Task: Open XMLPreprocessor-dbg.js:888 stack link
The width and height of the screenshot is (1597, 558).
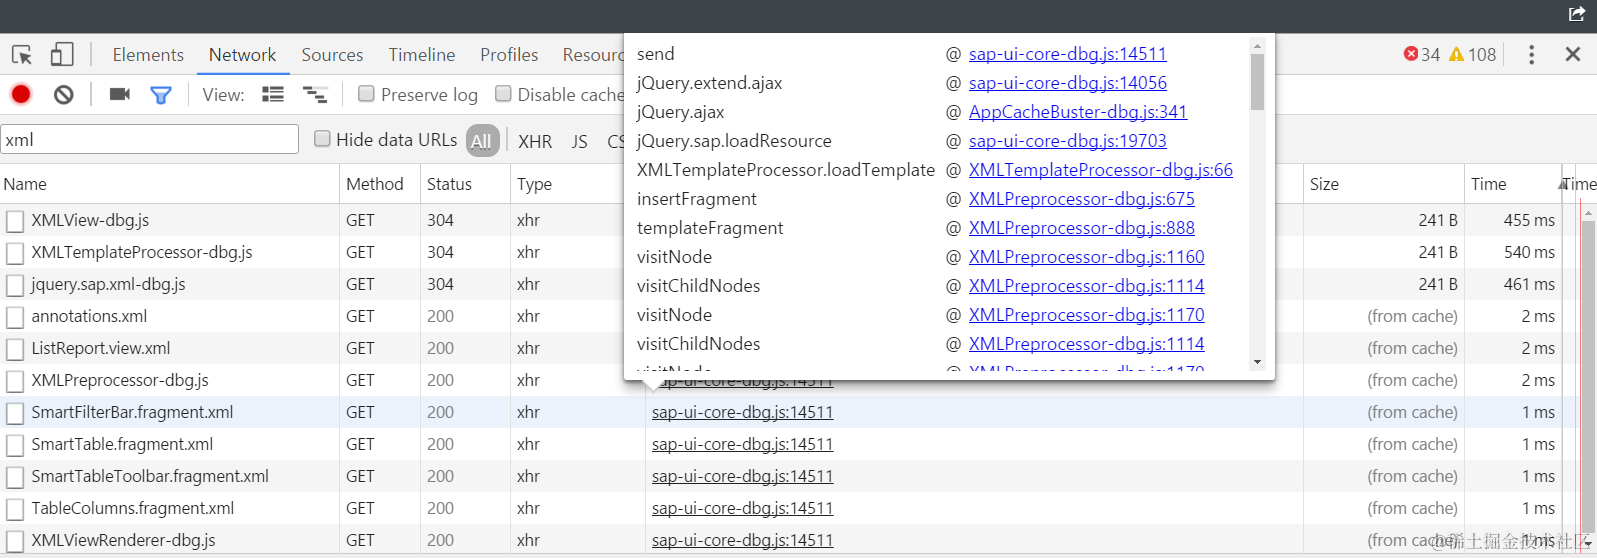Action: 1081,228
